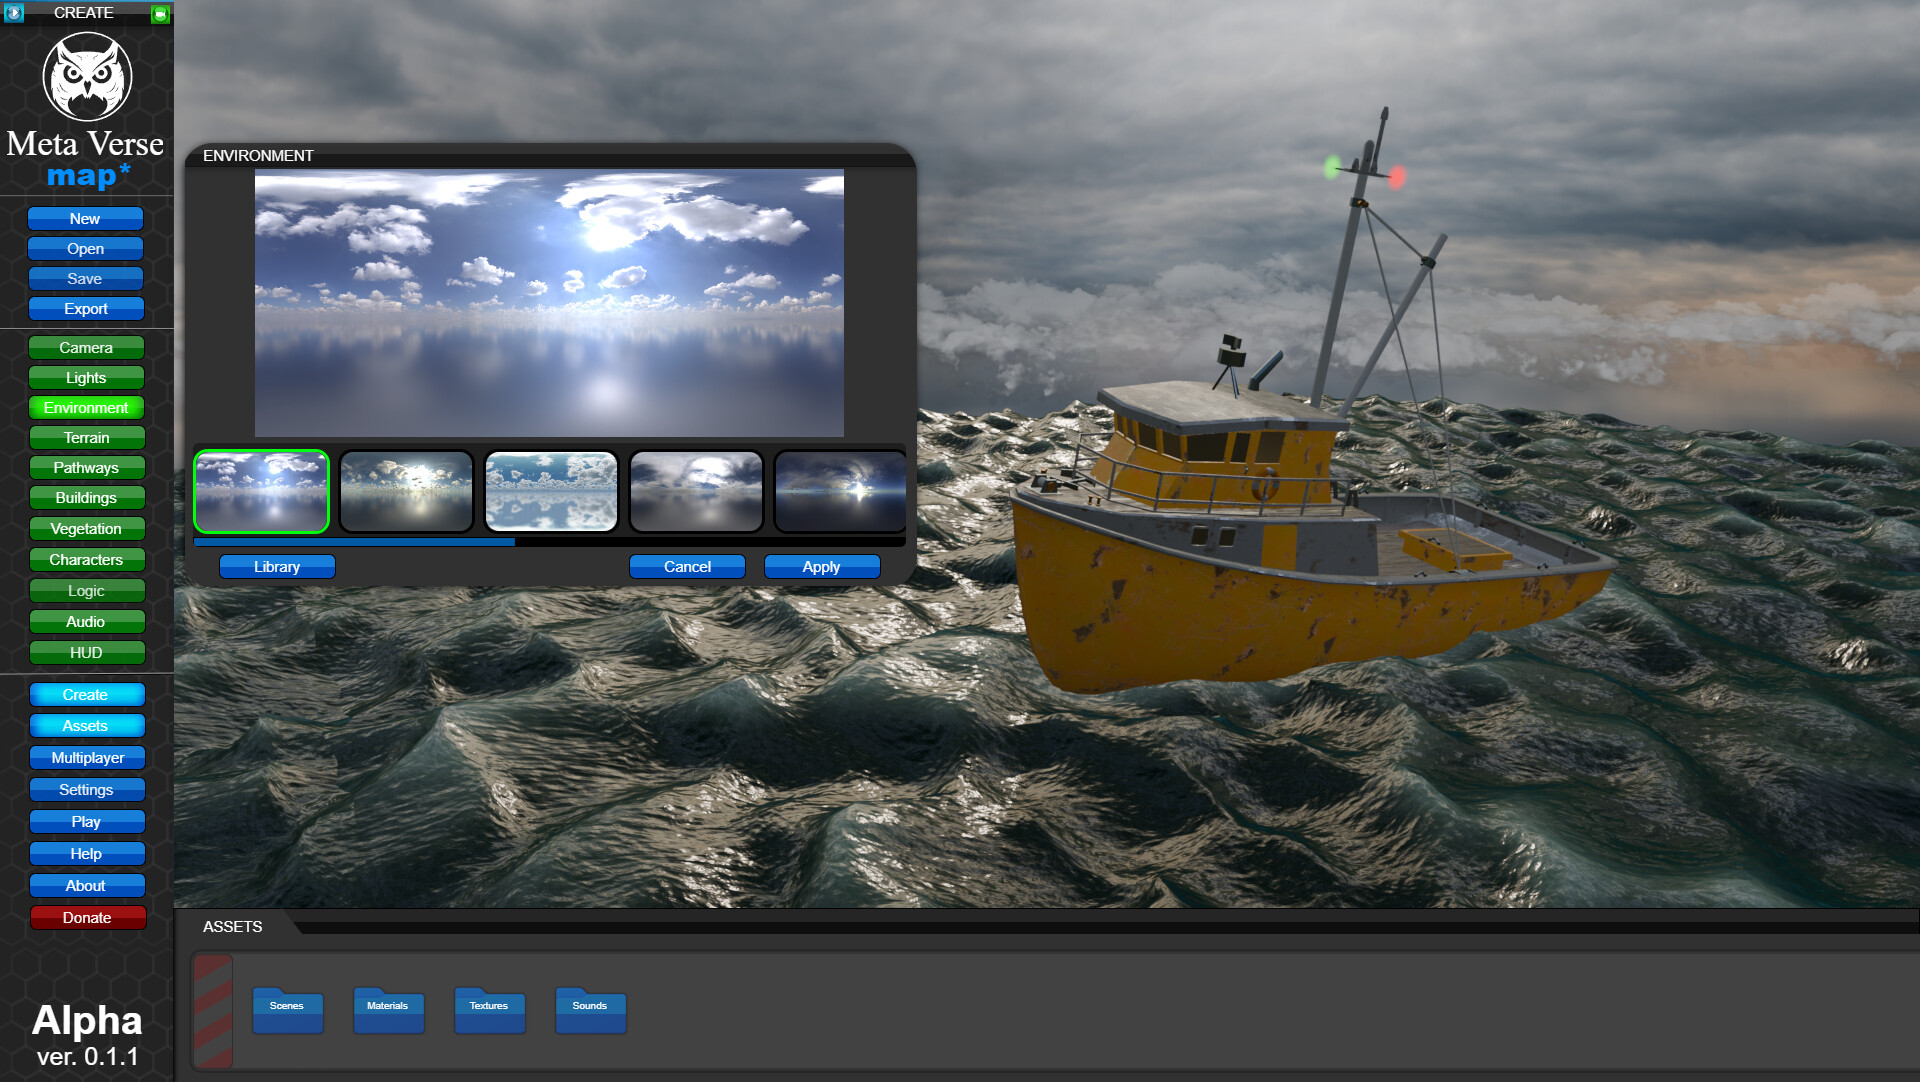The height and width of the screenshot is (1082, 1920).
Task: Click the Apply button
Action: pyautogui.click(x=821, y=567)
